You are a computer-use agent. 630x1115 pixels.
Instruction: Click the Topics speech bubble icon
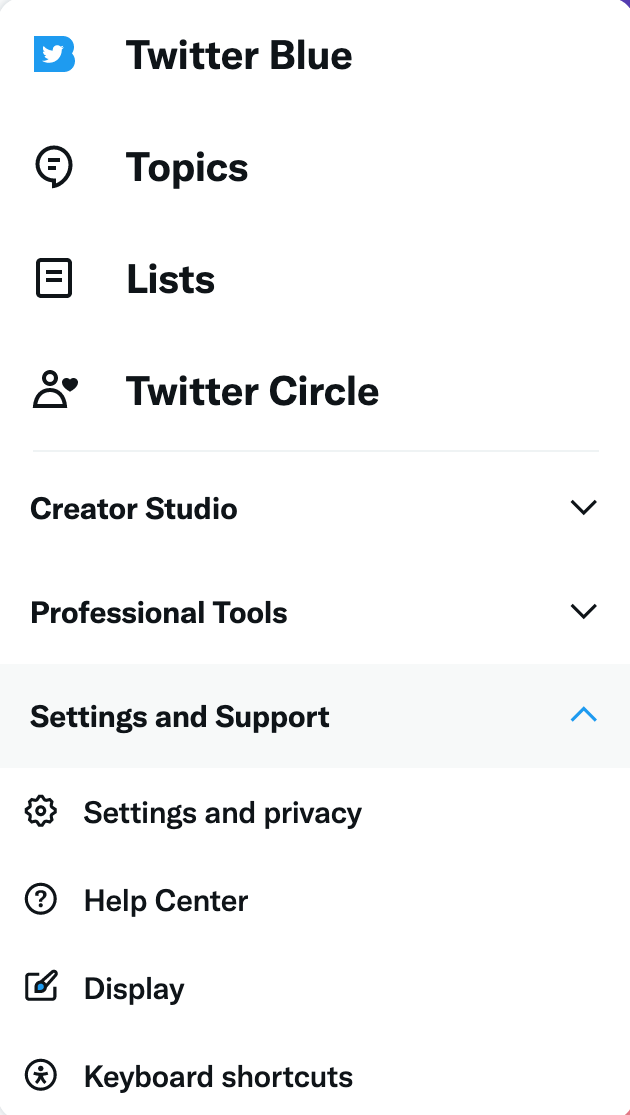tap(54, 167)
